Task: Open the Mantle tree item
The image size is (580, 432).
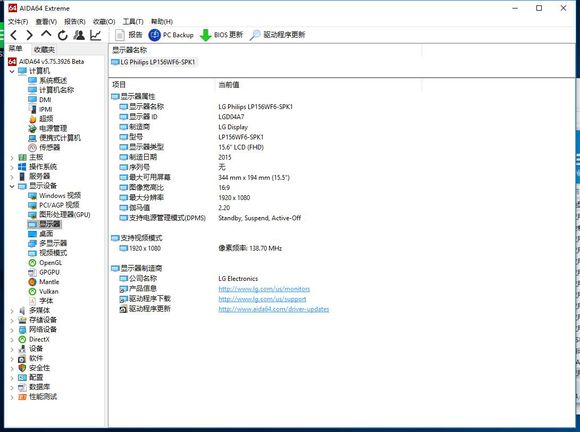Action: point(44,282)
